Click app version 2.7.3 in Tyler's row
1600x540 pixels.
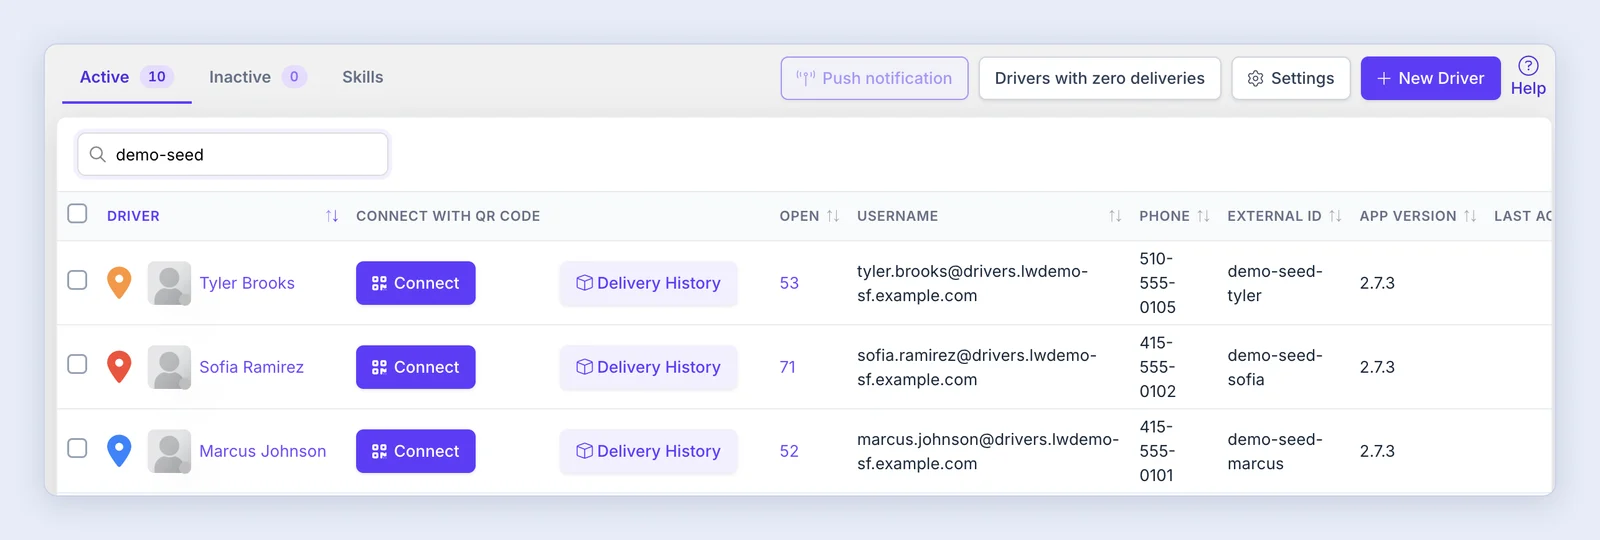[x=1377, y=283]
